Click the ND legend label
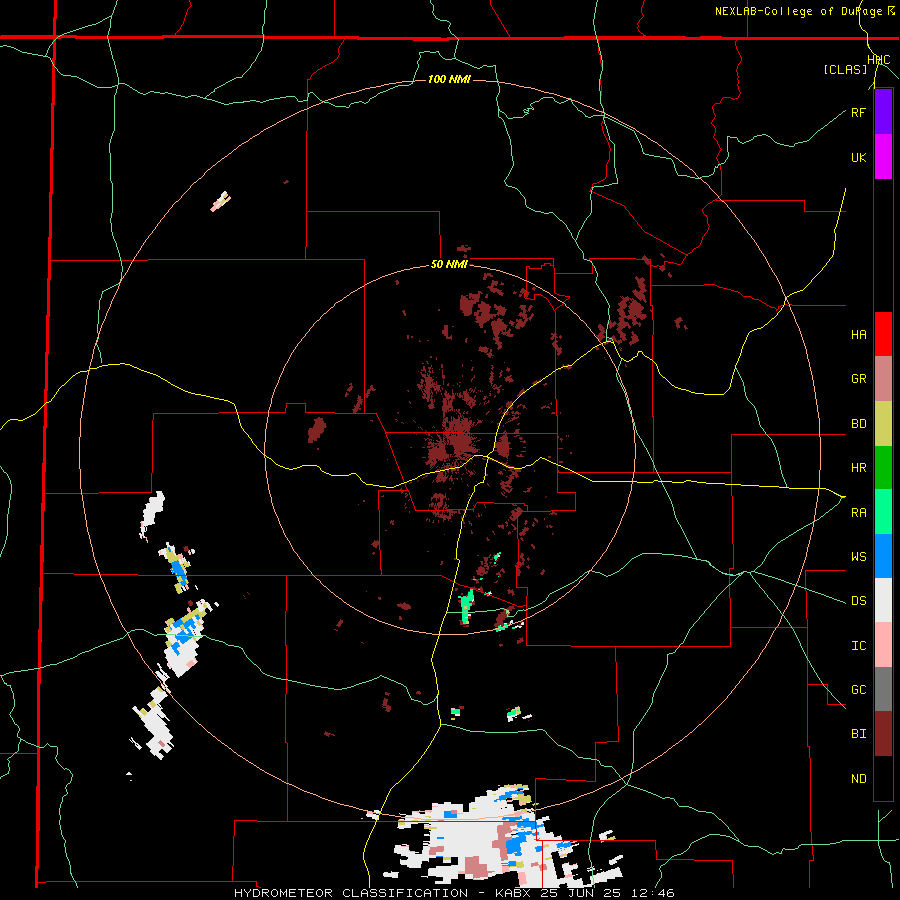Screen dimensions: 900x900 (x=858, y=779)
